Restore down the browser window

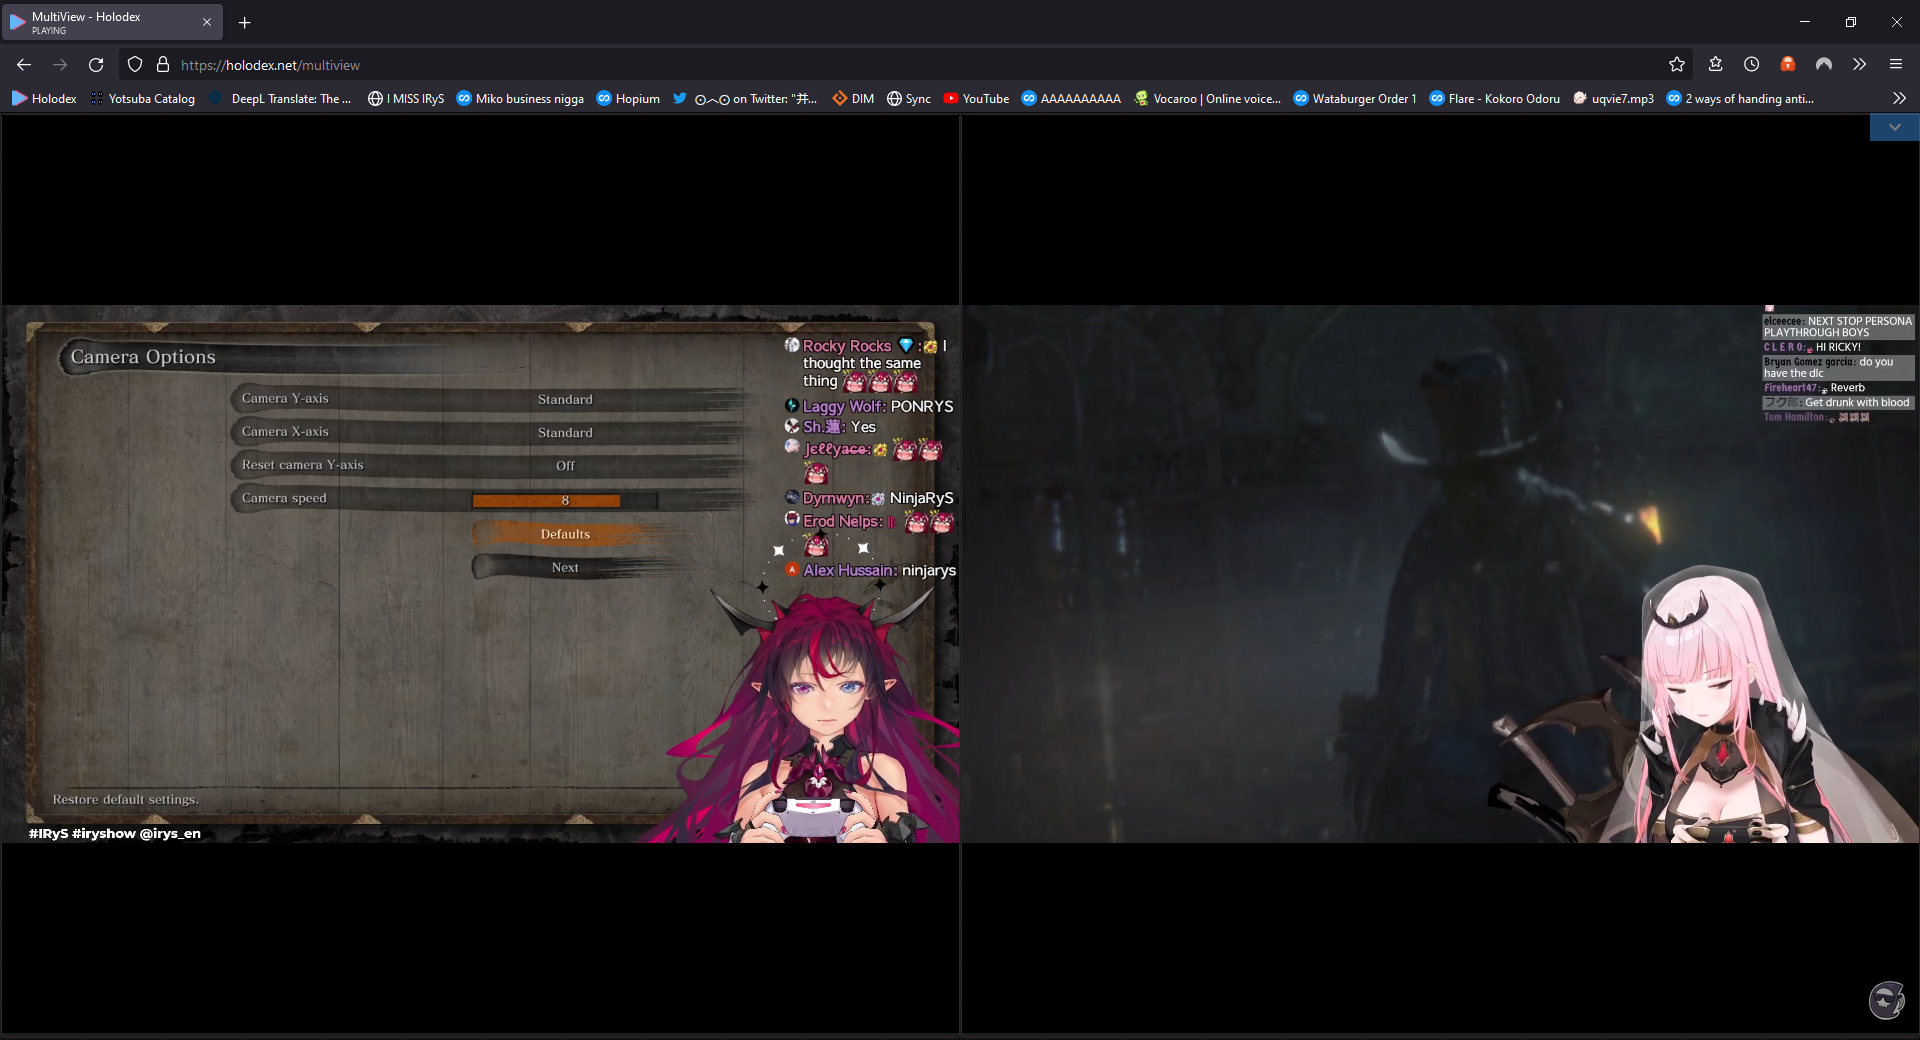[1851, 22]
